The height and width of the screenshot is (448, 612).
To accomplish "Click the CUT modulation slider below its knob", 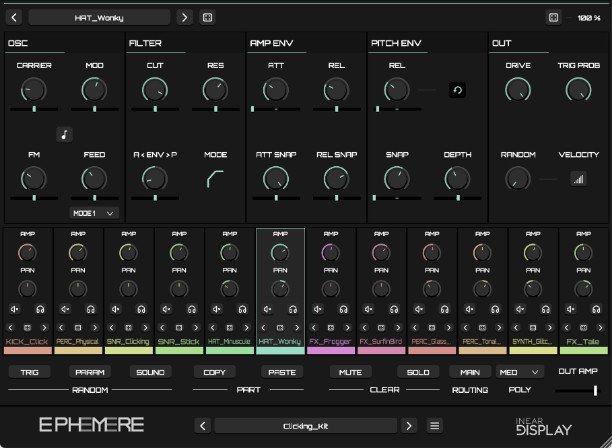I will coord(155,109).
